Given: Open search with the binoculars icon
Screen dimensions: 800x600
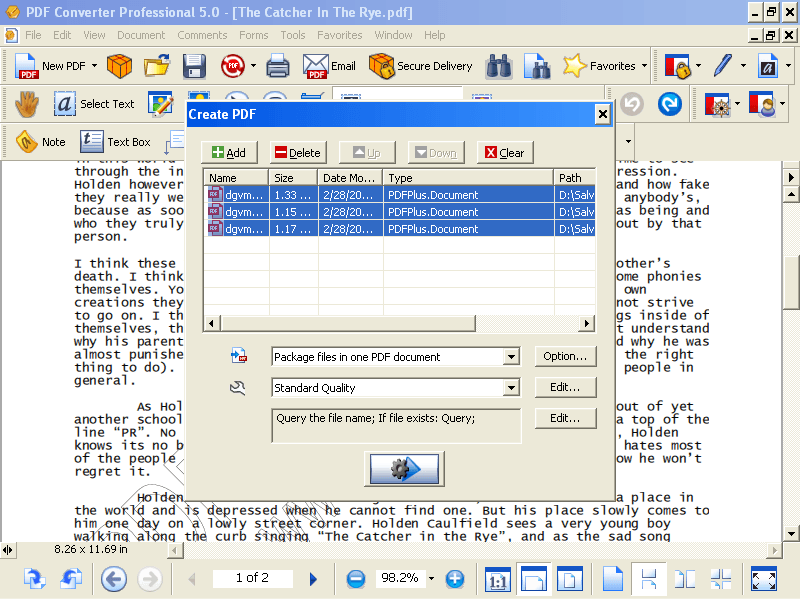Looking at the screenshot, I should click(499, 66).
